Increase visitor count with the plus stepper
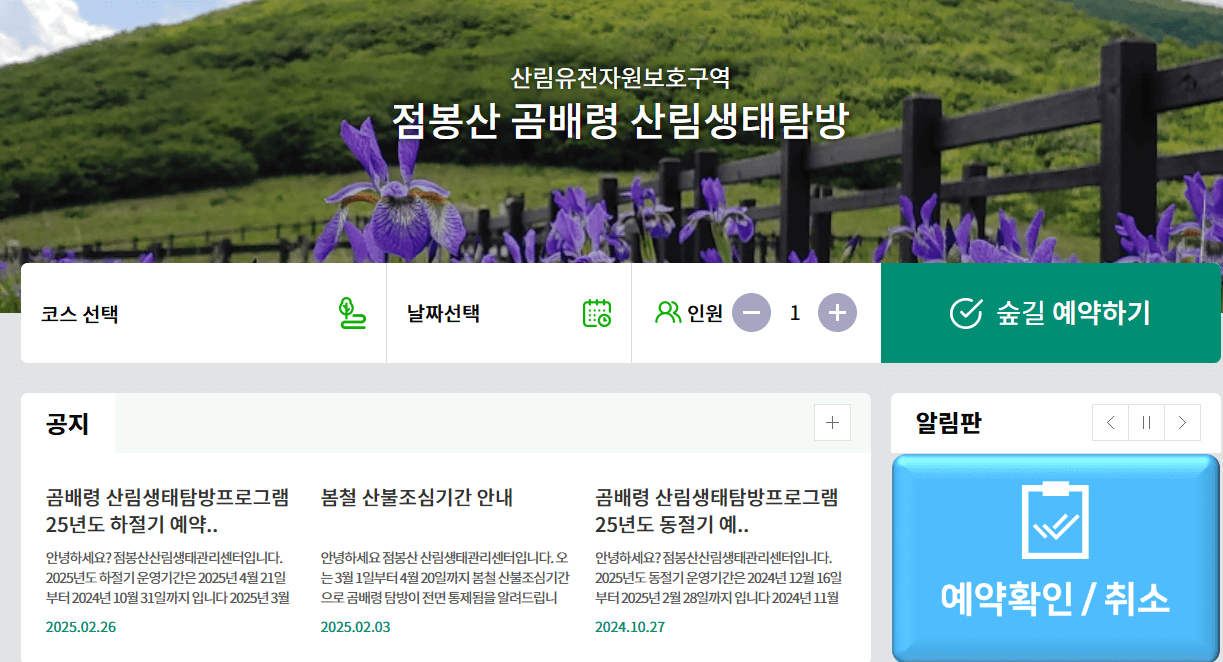 (837, 312)
